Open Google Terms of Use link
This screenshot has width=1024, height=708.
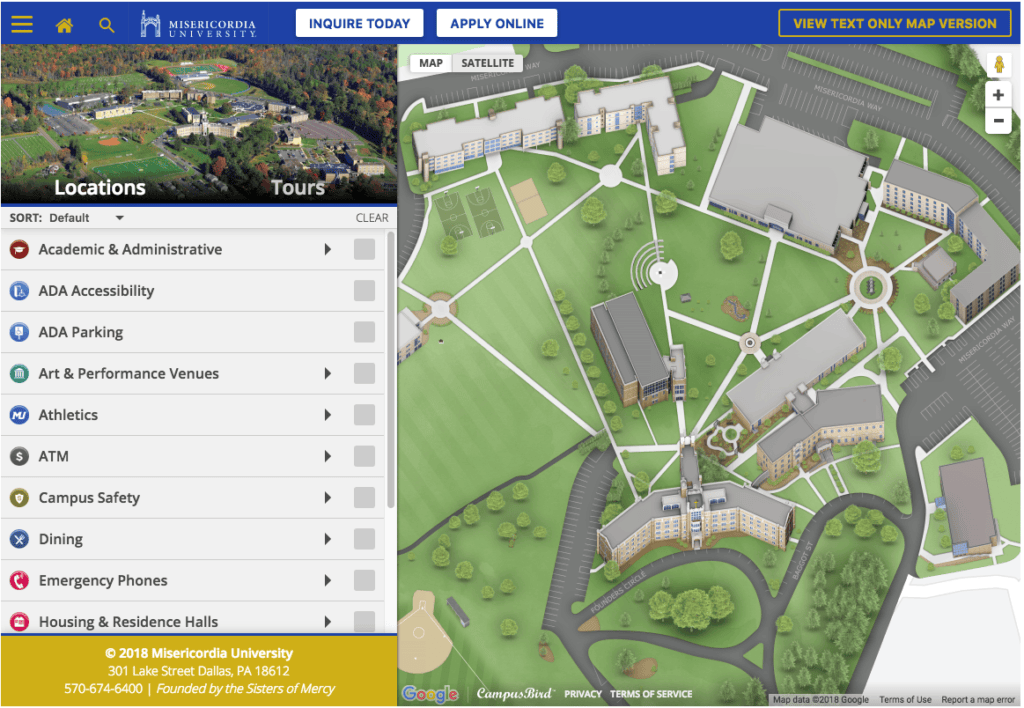tap(905, 700)
